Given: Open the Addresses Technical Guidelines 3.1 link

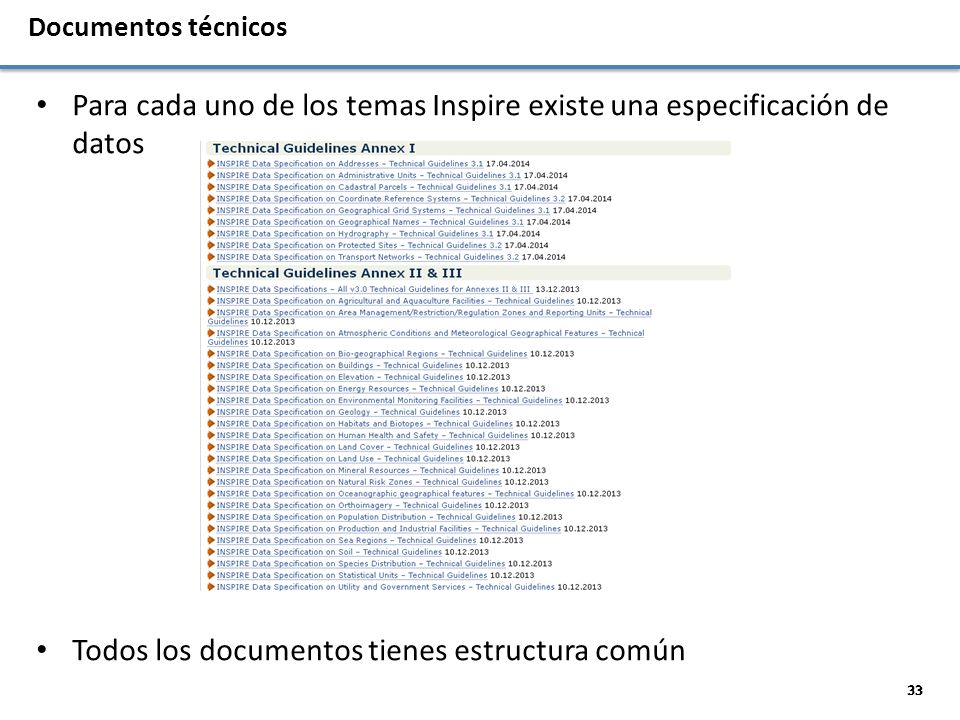Looking at the screenshot, I should coord(350,163).
